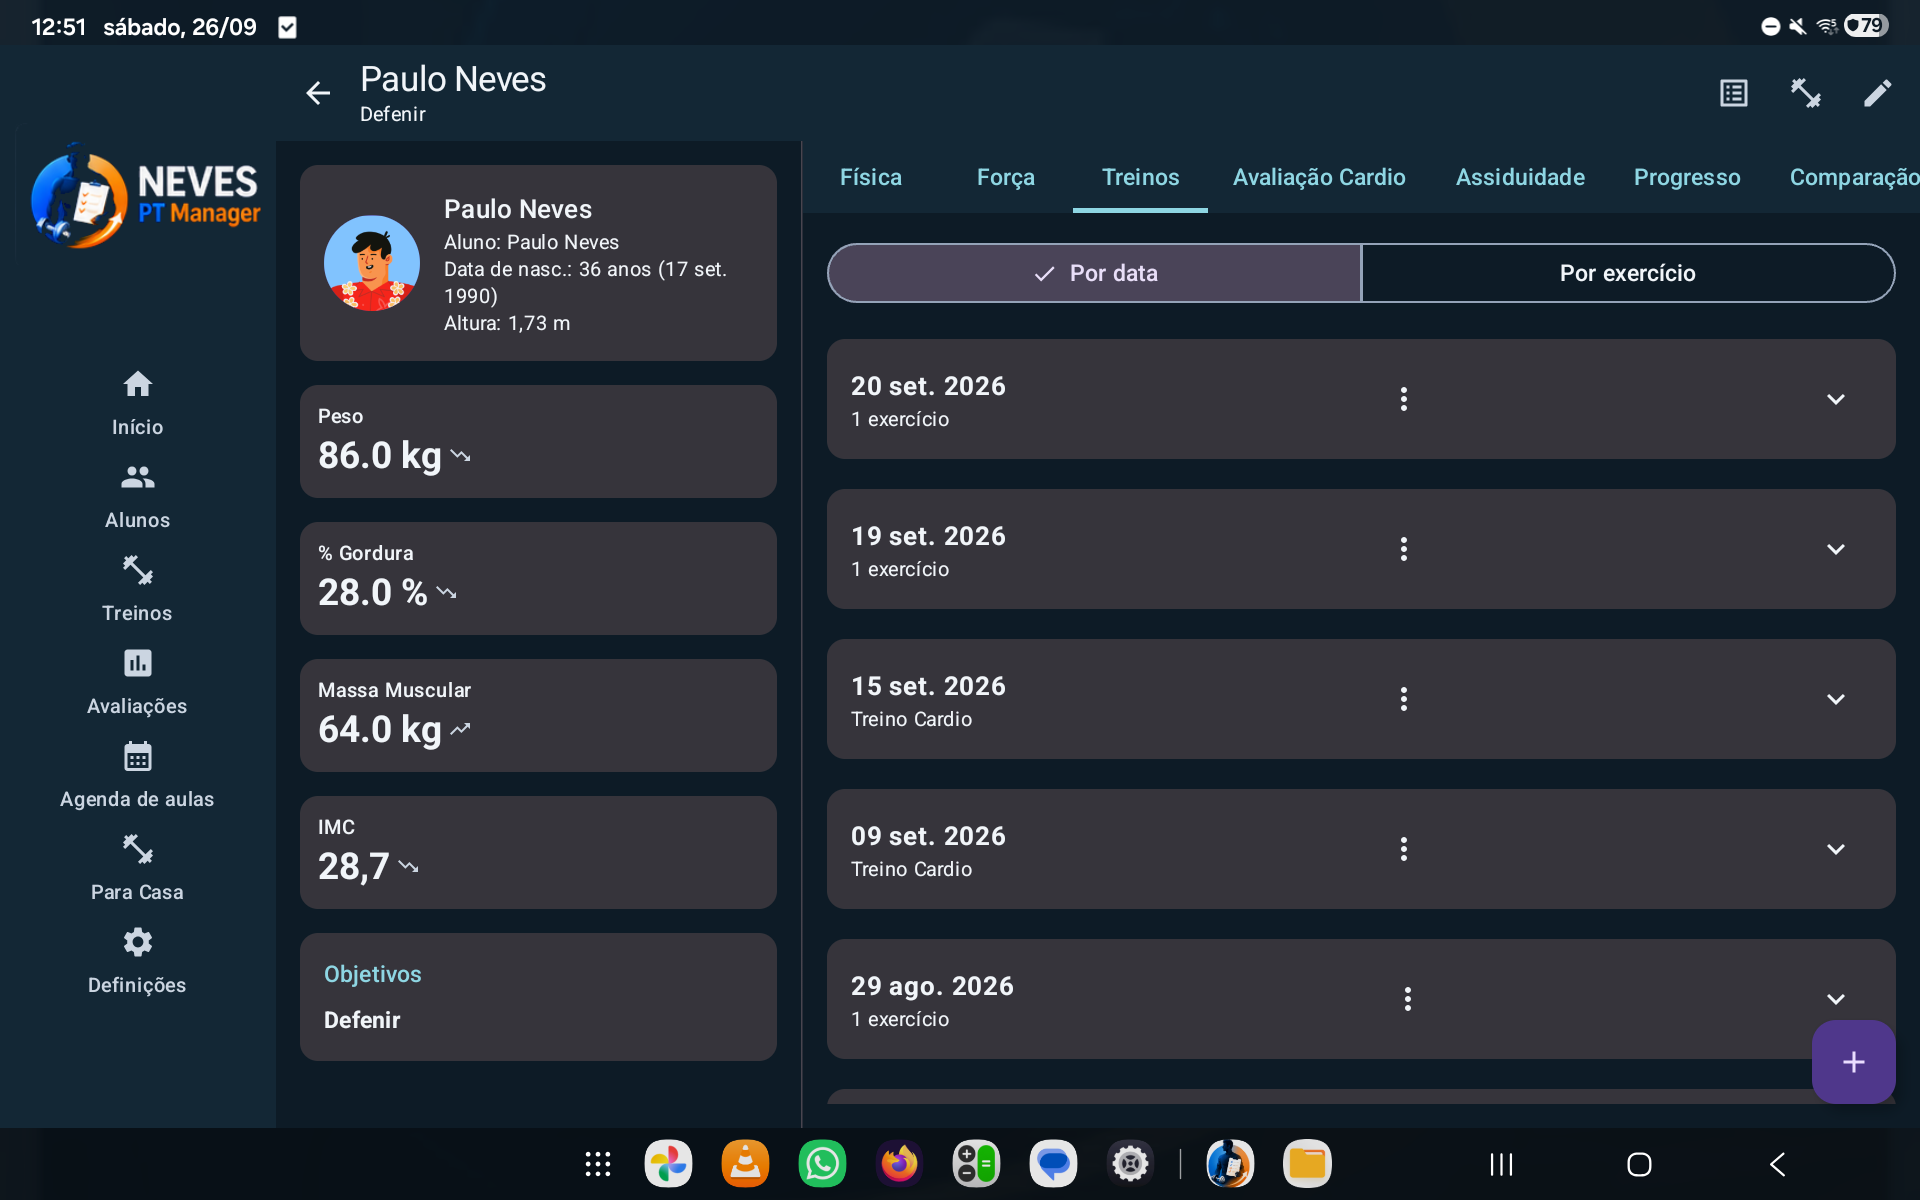
Task: Open Definições in the sidebar
Action: coord(137,961)
